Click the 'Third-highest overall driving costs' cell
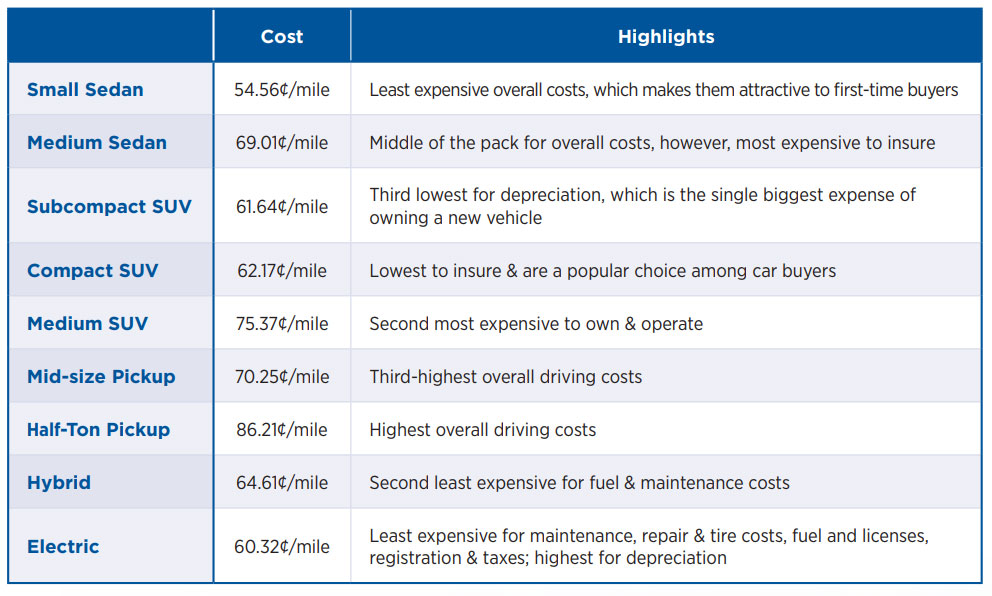The width and height of the screenshot is (992, 596). point(505,377)
